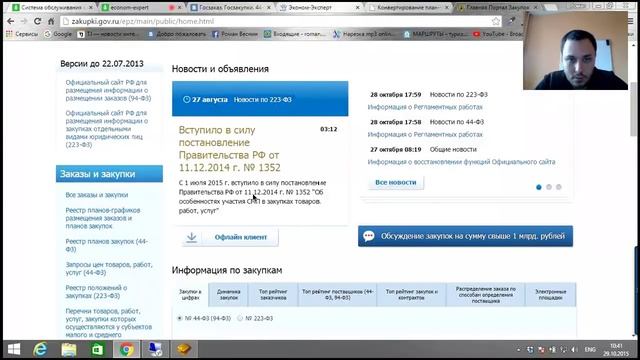The height and width of the screenshot is (360, 640).
Task: Open the Facebook Роман Веснин bookmark
Action: click(235, 34)
